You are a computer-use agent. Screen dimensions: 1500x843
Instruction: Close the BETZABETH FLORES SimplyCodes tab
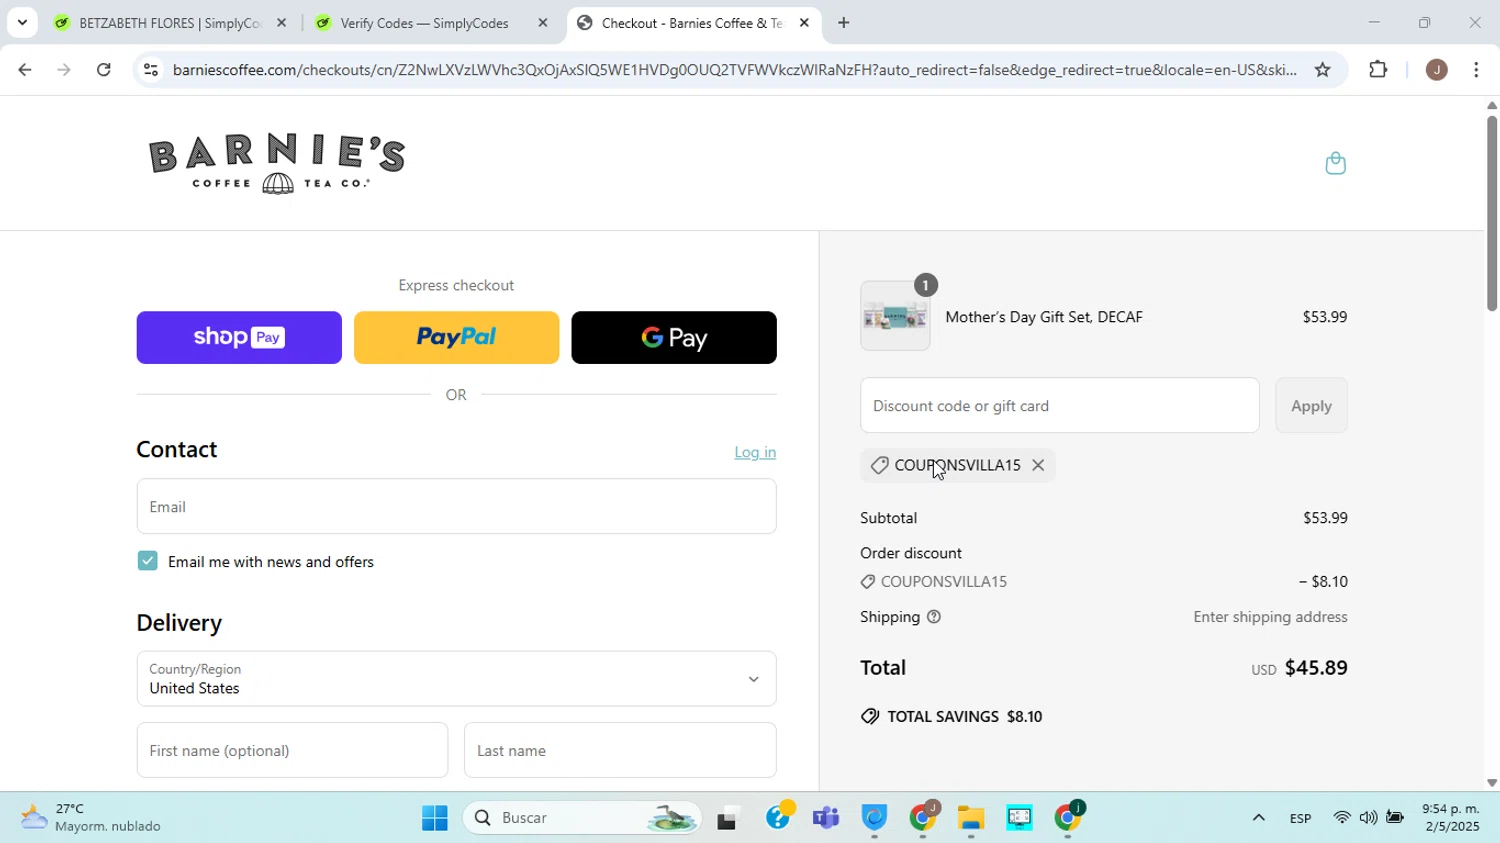[x=281, y=22]
